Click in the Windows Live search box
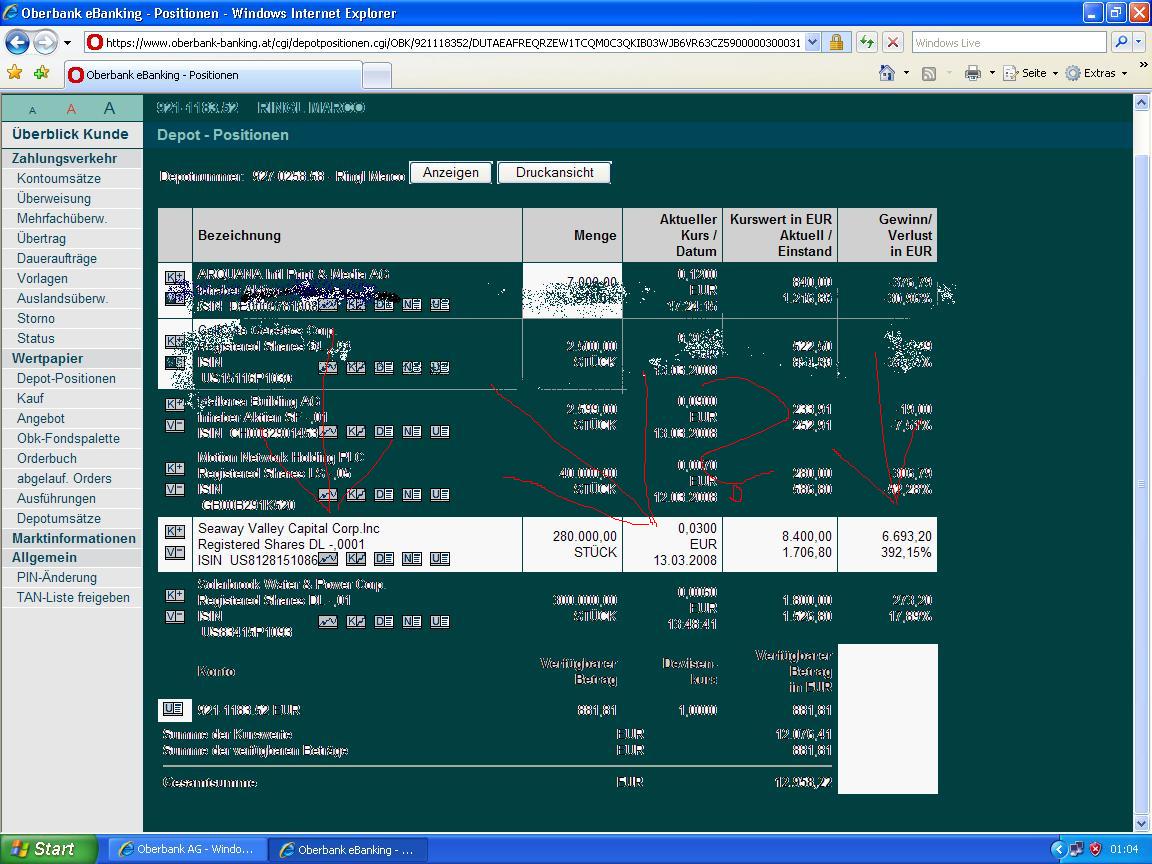Viewport: 1152px width, 864px height. coord(1009,43)
